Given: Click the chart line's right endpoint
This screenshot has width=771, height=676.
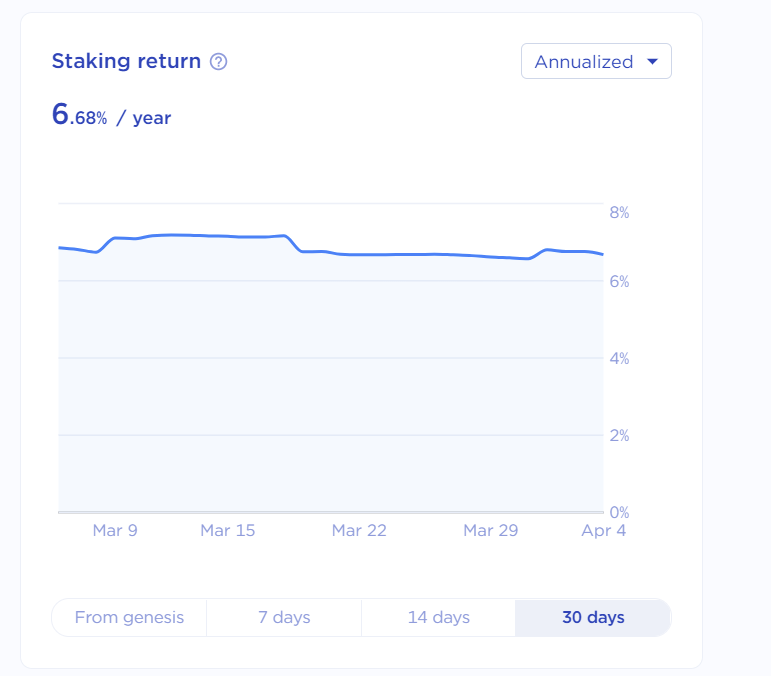Looking at the screenshot, I should pos(602,255).
